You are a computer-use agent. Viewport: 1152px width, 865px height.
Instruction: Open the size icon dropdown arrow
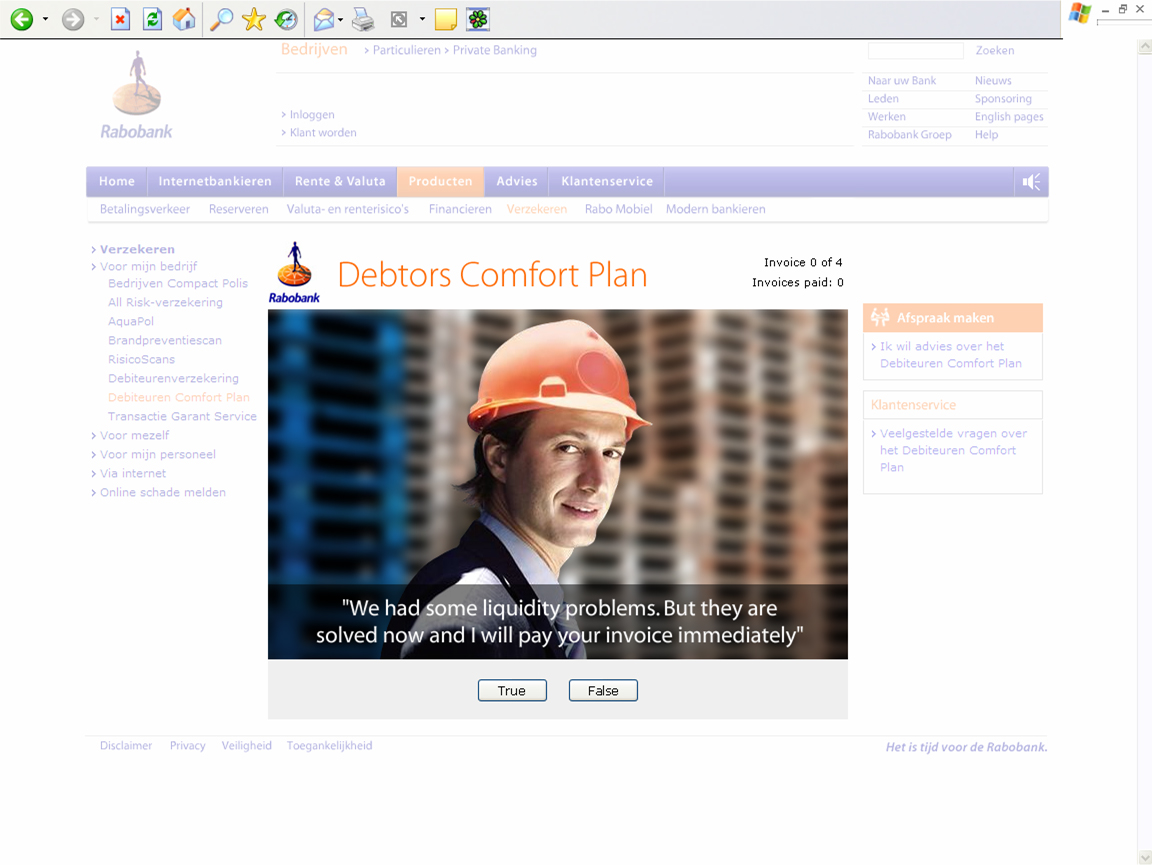coord(422,19)
